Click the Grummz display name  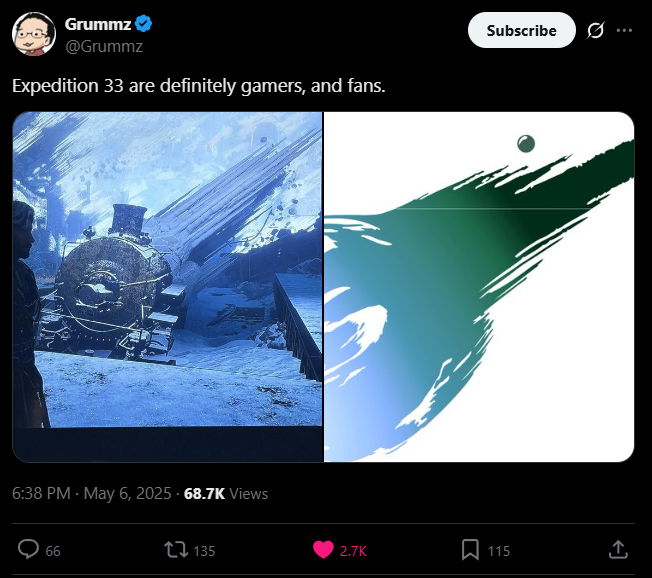pos(98,24)
